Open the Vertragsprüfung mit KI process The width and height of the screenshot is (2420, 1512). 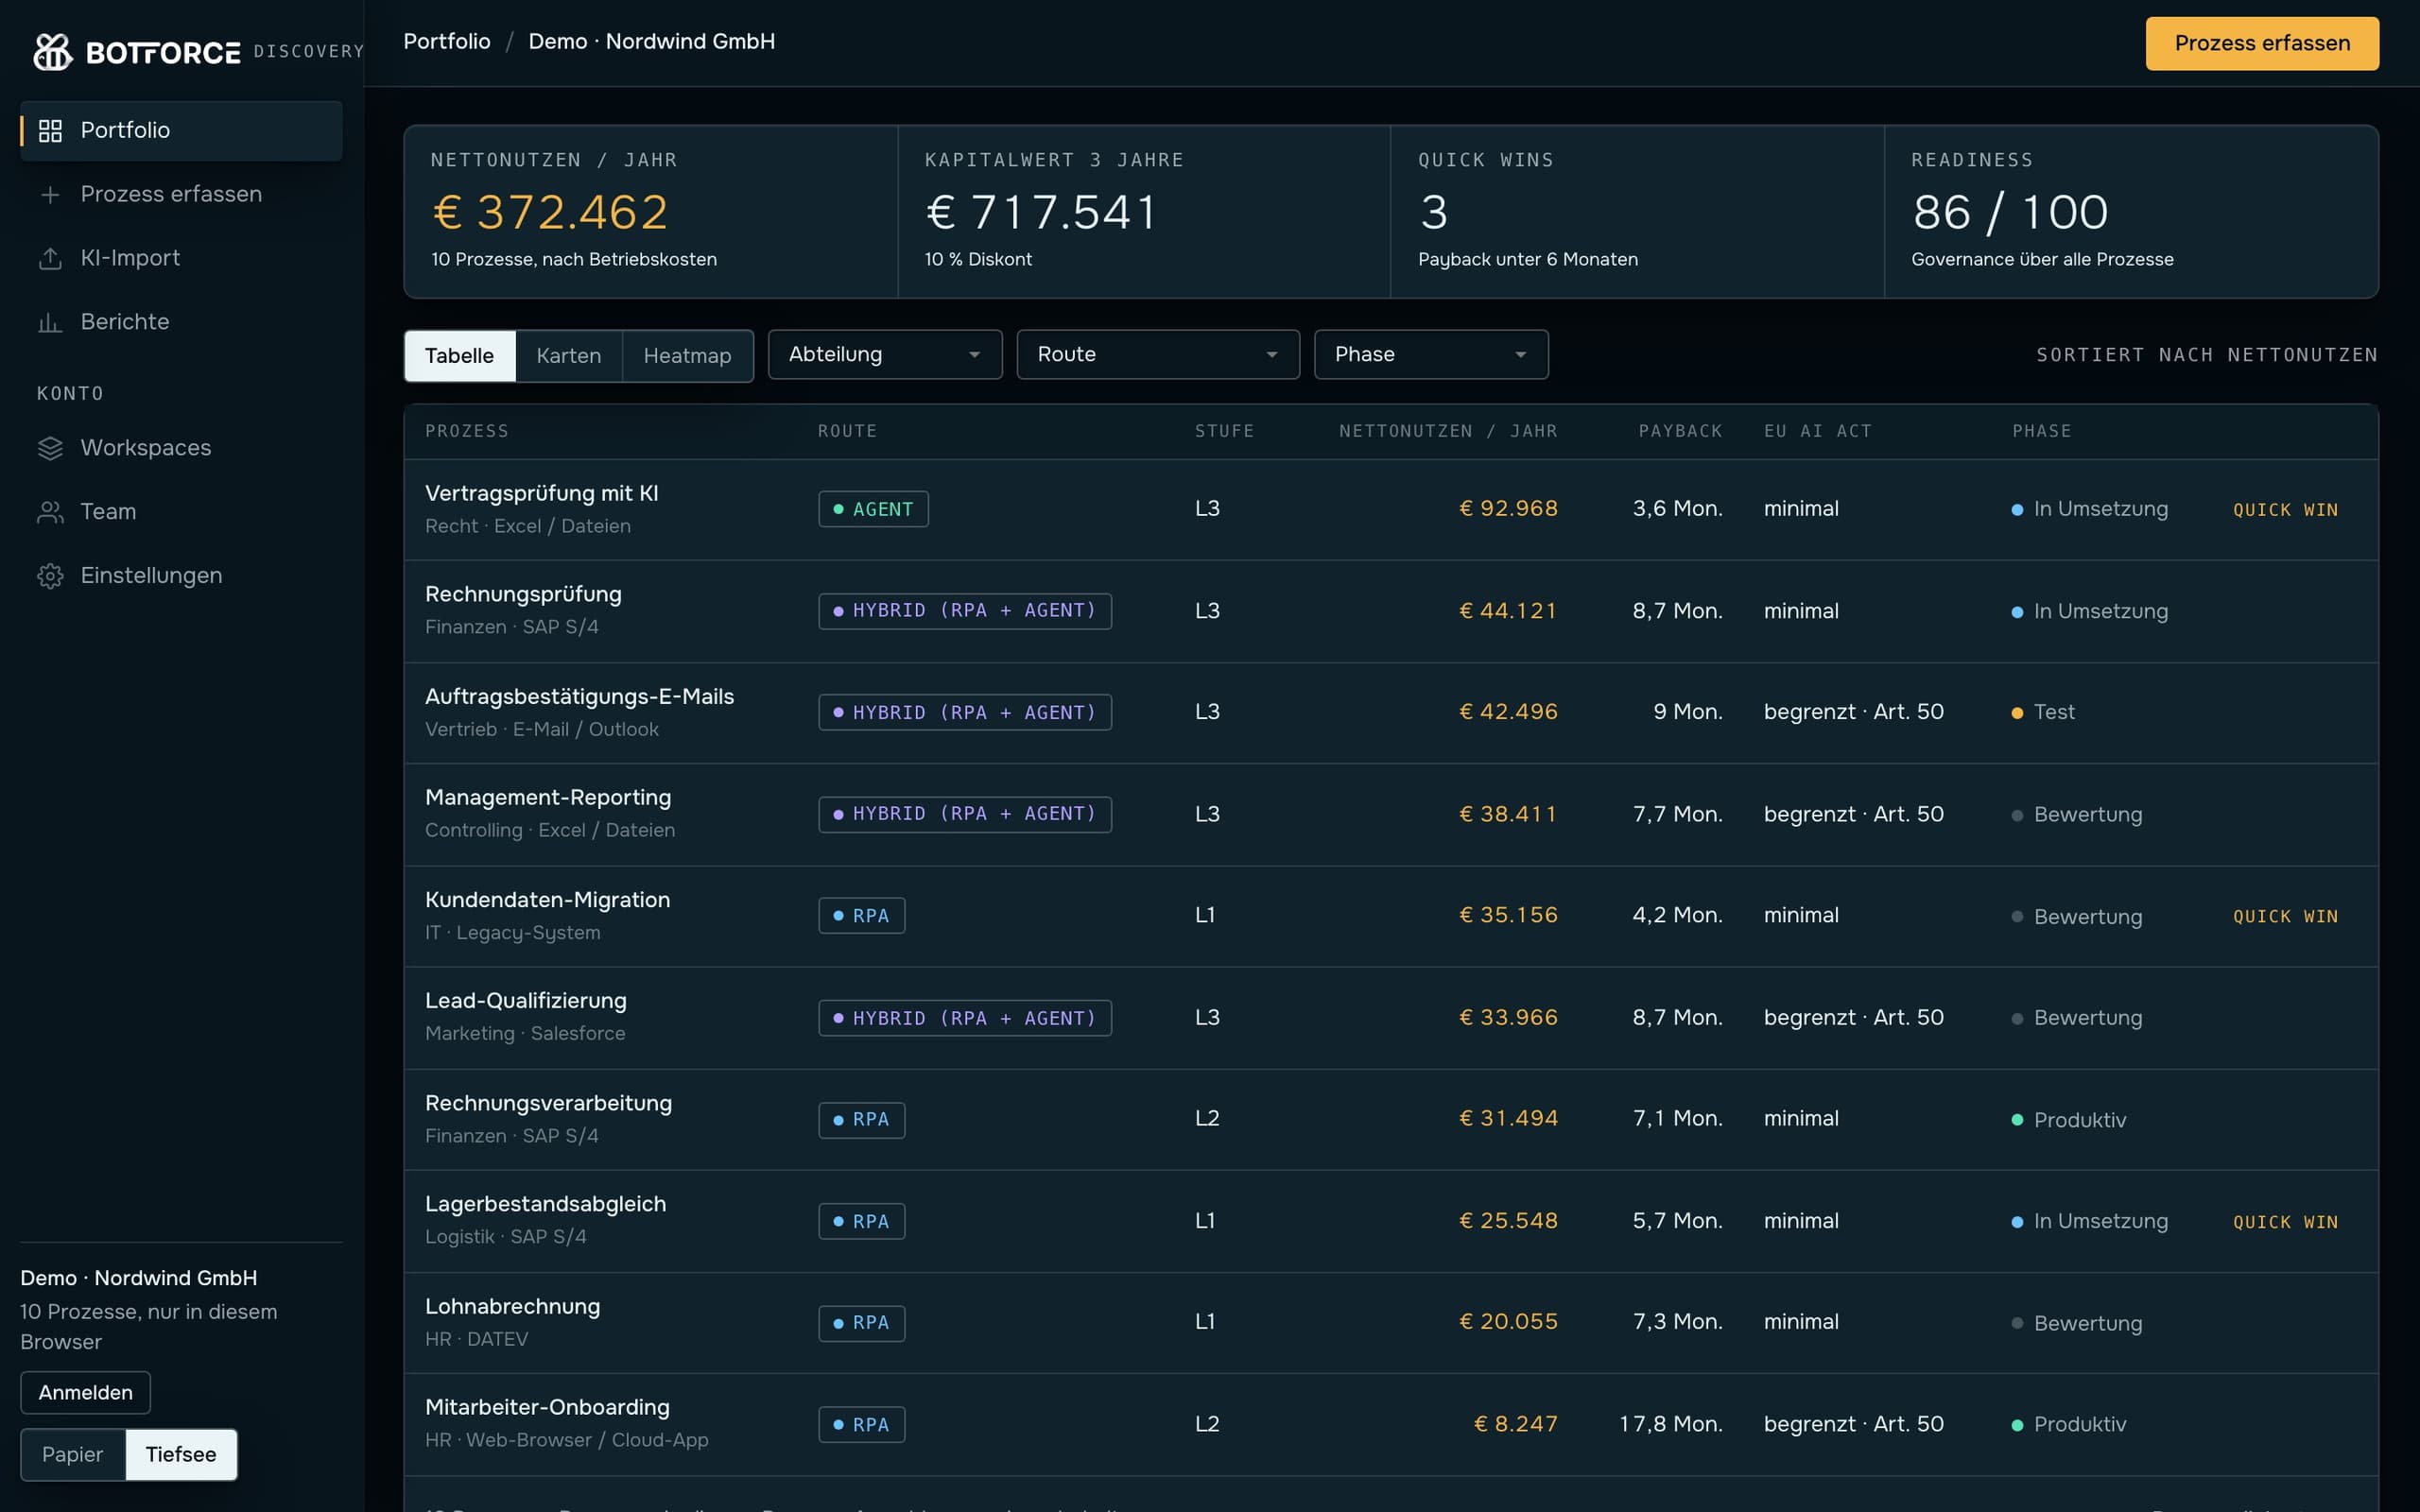tap(1391, 509)
